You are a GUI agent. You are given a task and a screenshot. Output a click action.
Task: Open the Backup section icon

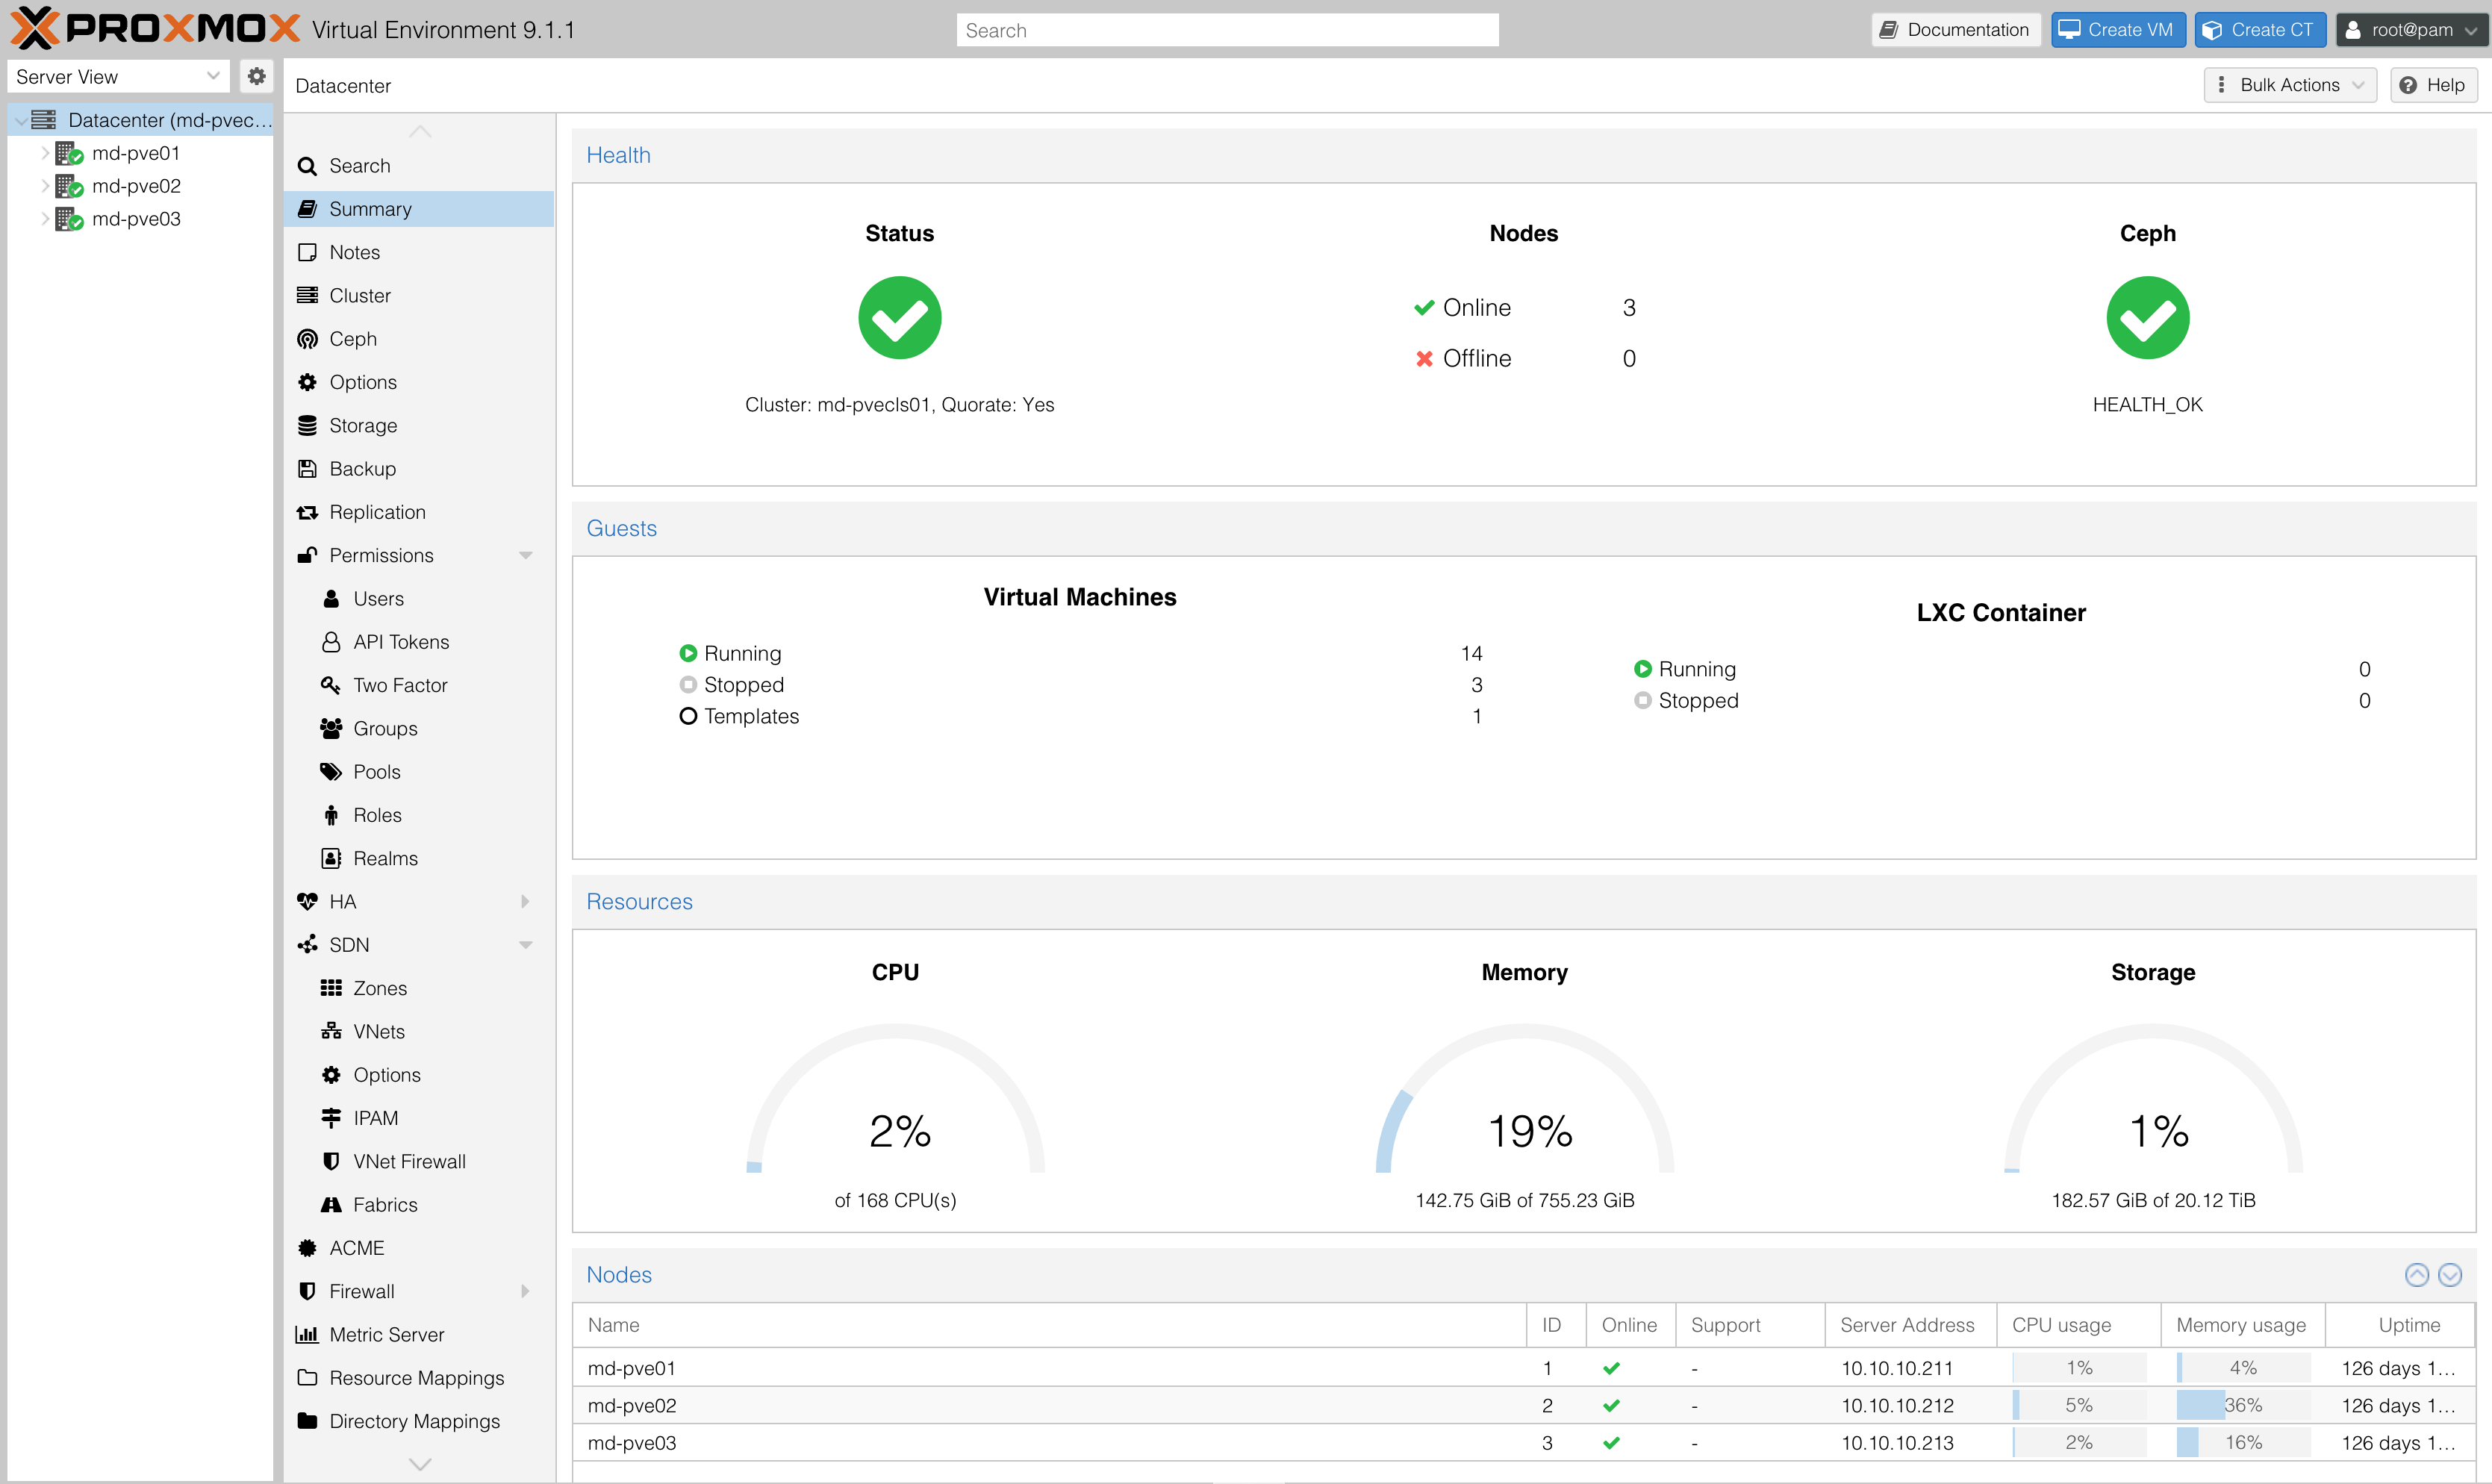(x=308, y=468)
